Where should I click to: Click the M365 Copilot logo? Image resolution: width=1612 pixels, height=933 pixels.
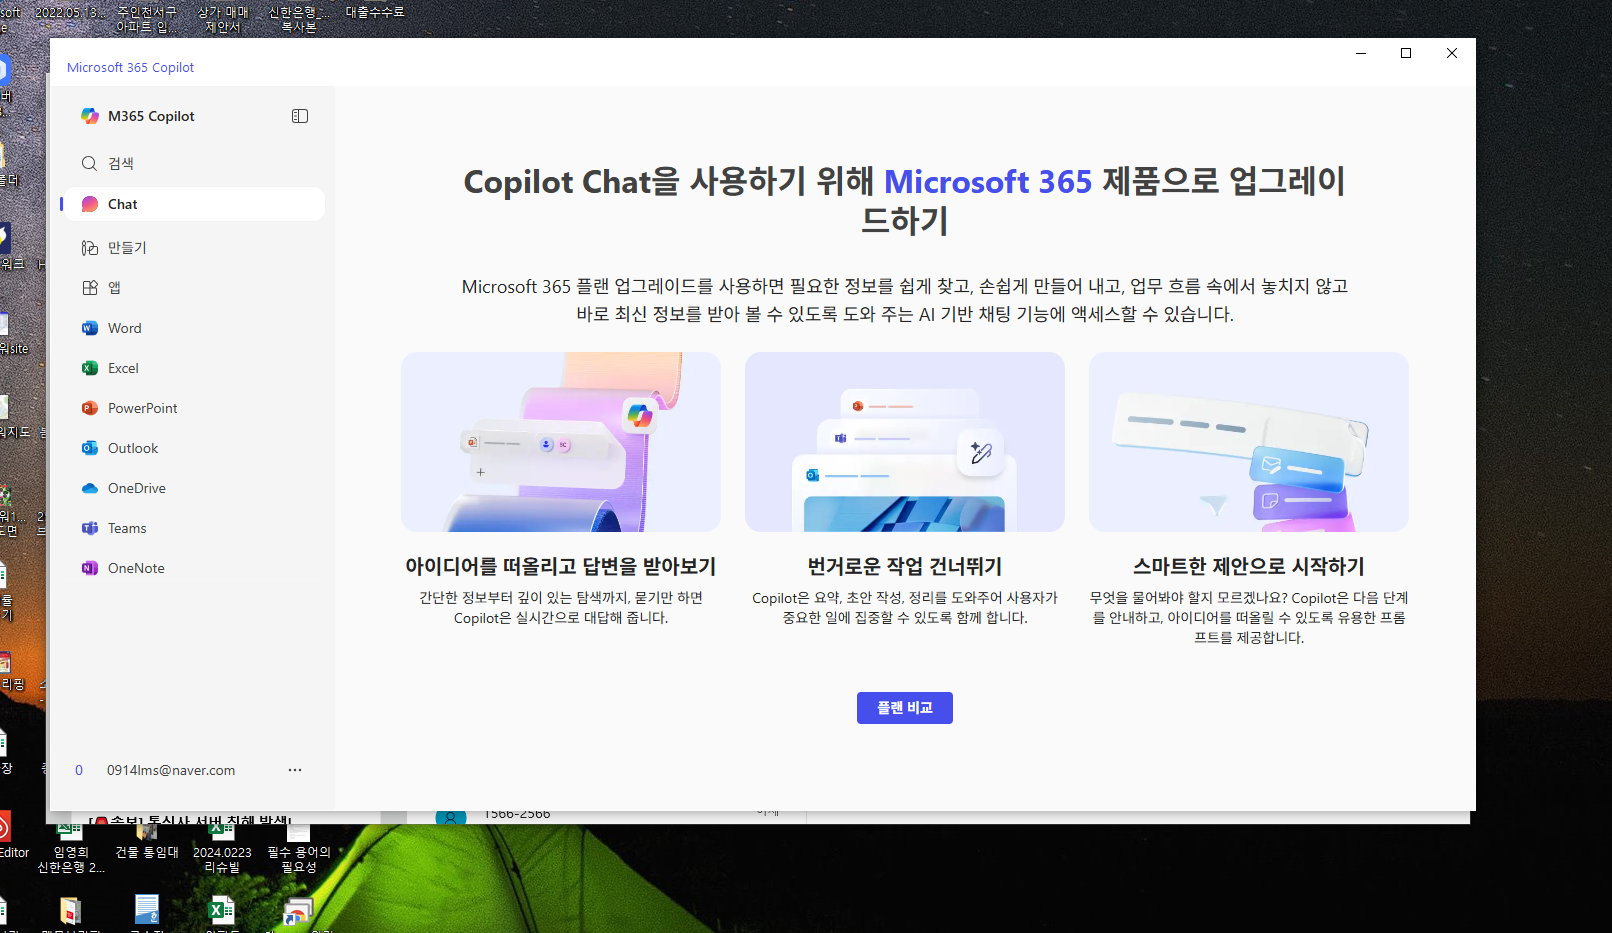pyautogui.click(x=89, y=115)
